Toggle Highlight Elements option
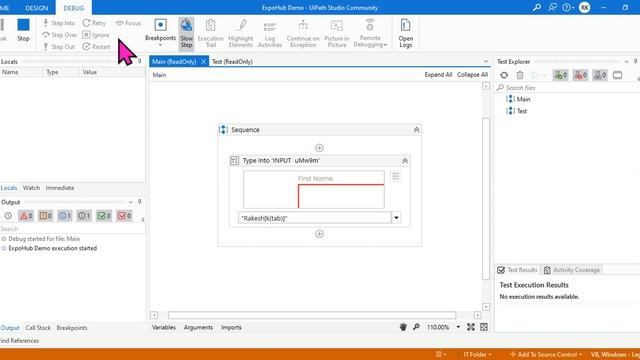640x360 pixels. [241, 33]
